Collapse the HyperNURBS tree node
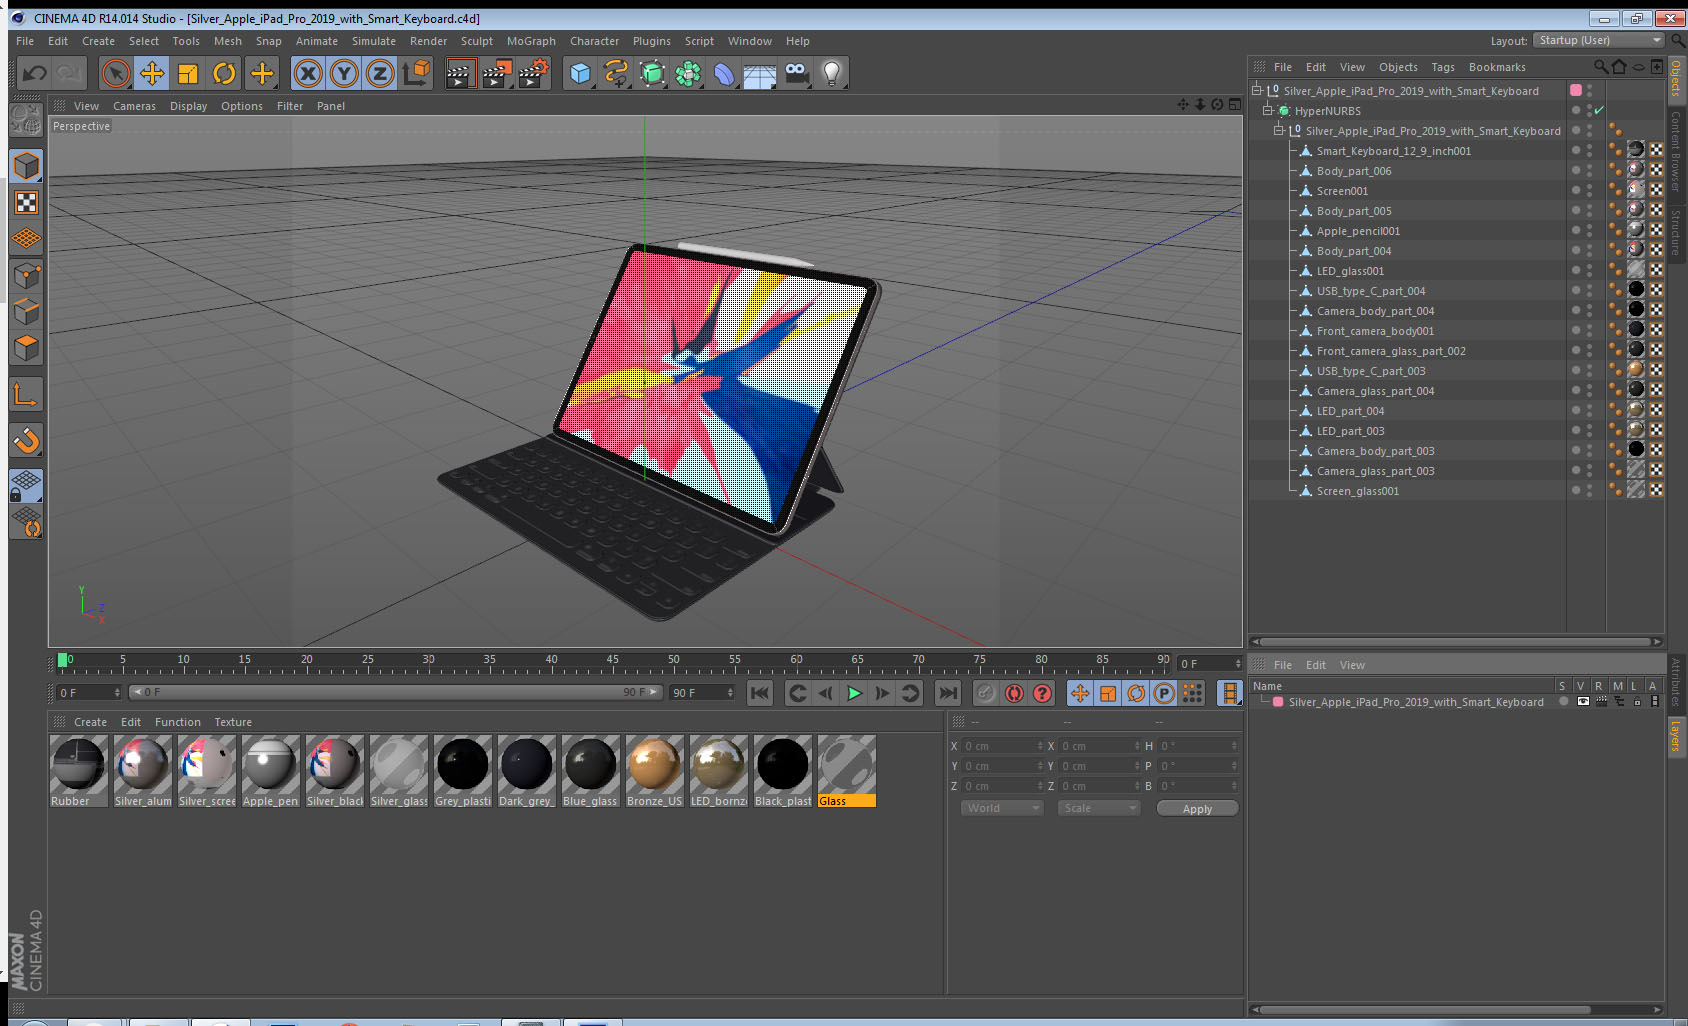The image size is (1688, 1026). 1268,111
